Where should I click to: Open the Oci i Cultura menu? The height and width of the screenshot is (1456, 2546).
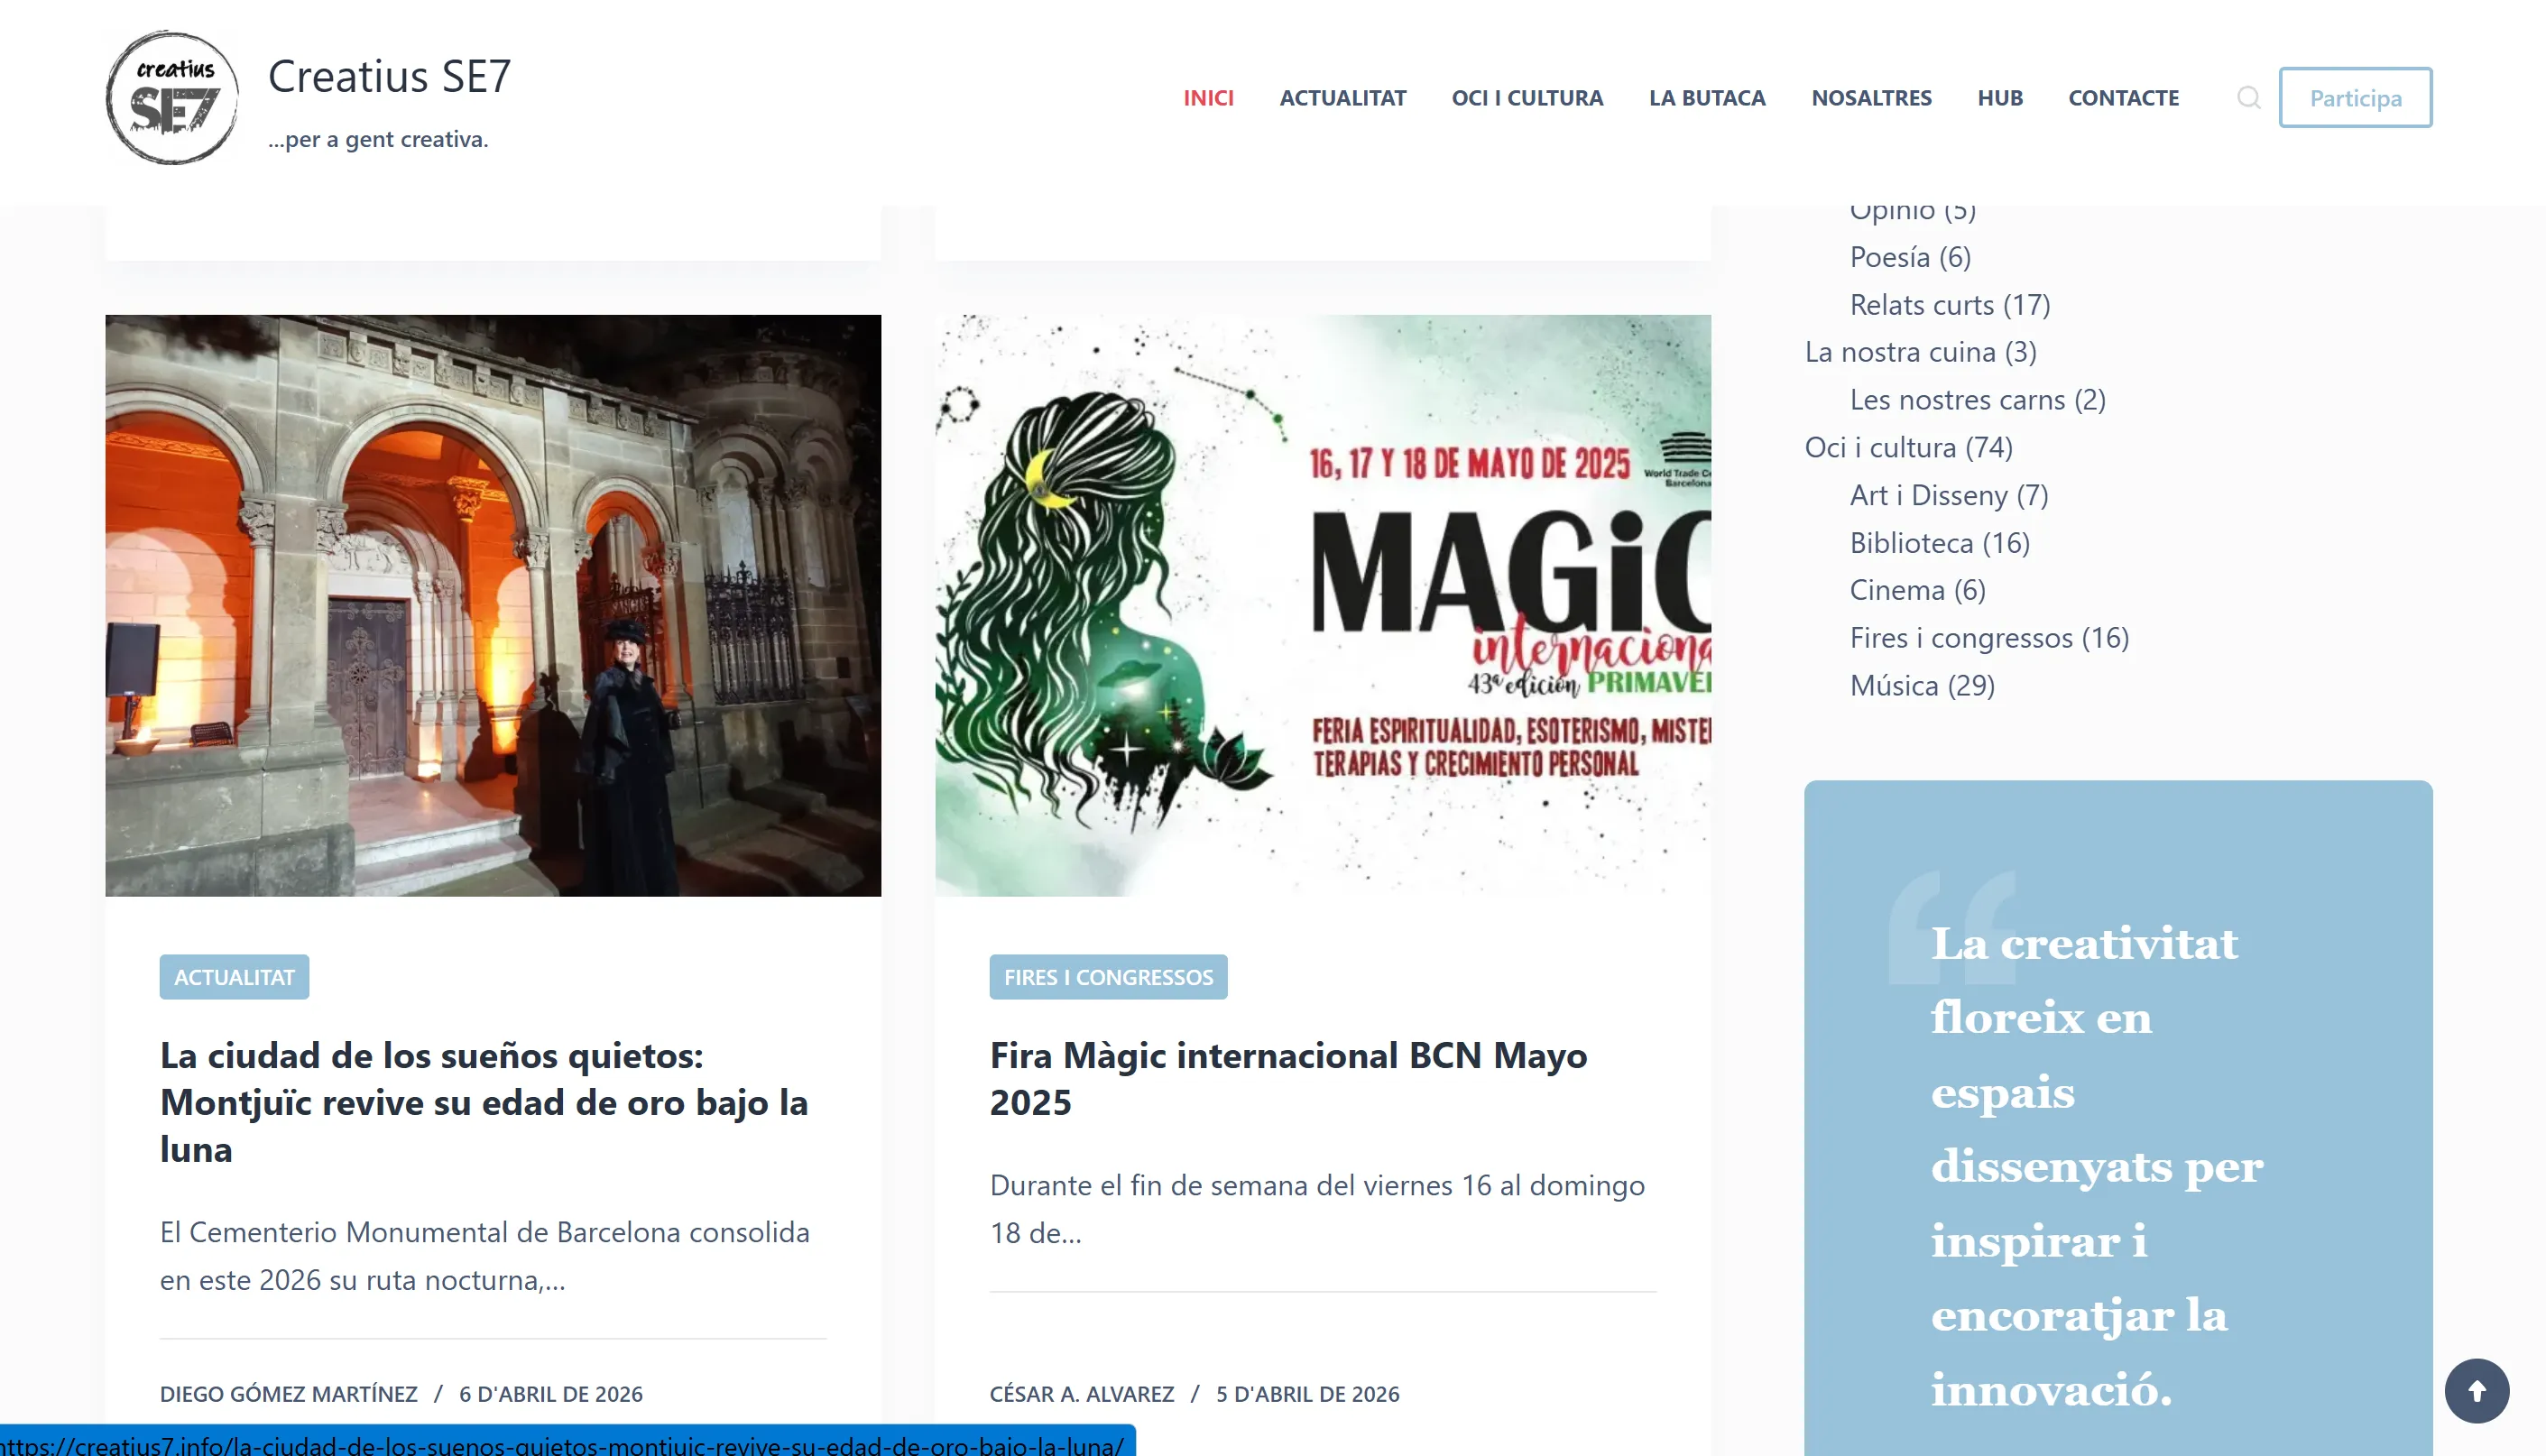[x=1526, y=97]
